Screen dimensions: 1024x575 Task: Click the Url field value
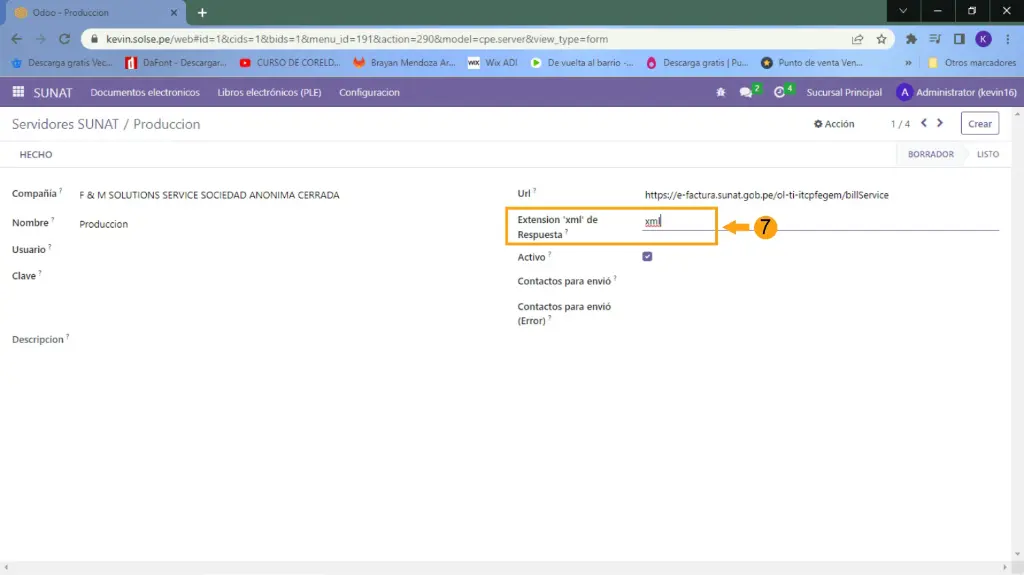[767, 195]
